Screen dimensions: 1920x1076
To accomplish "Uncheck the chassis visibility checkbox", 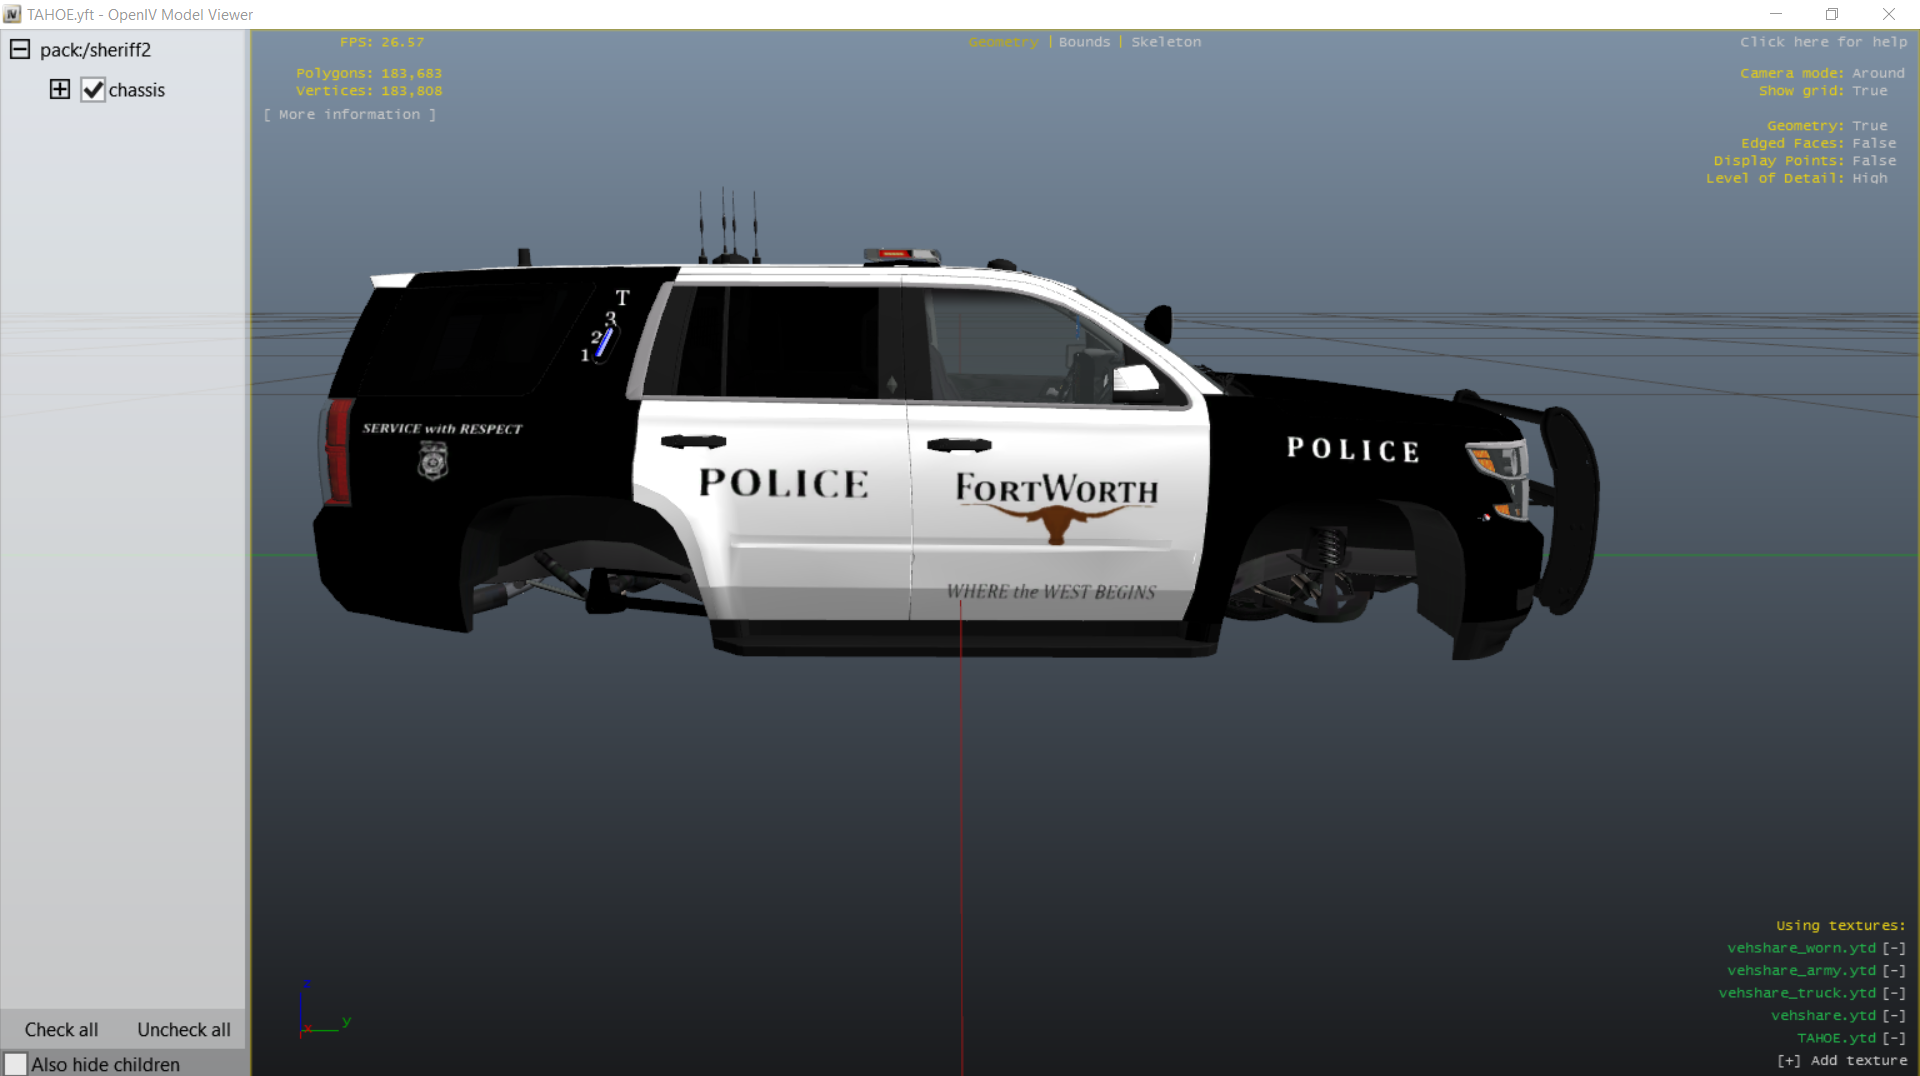I will point(93,90).
